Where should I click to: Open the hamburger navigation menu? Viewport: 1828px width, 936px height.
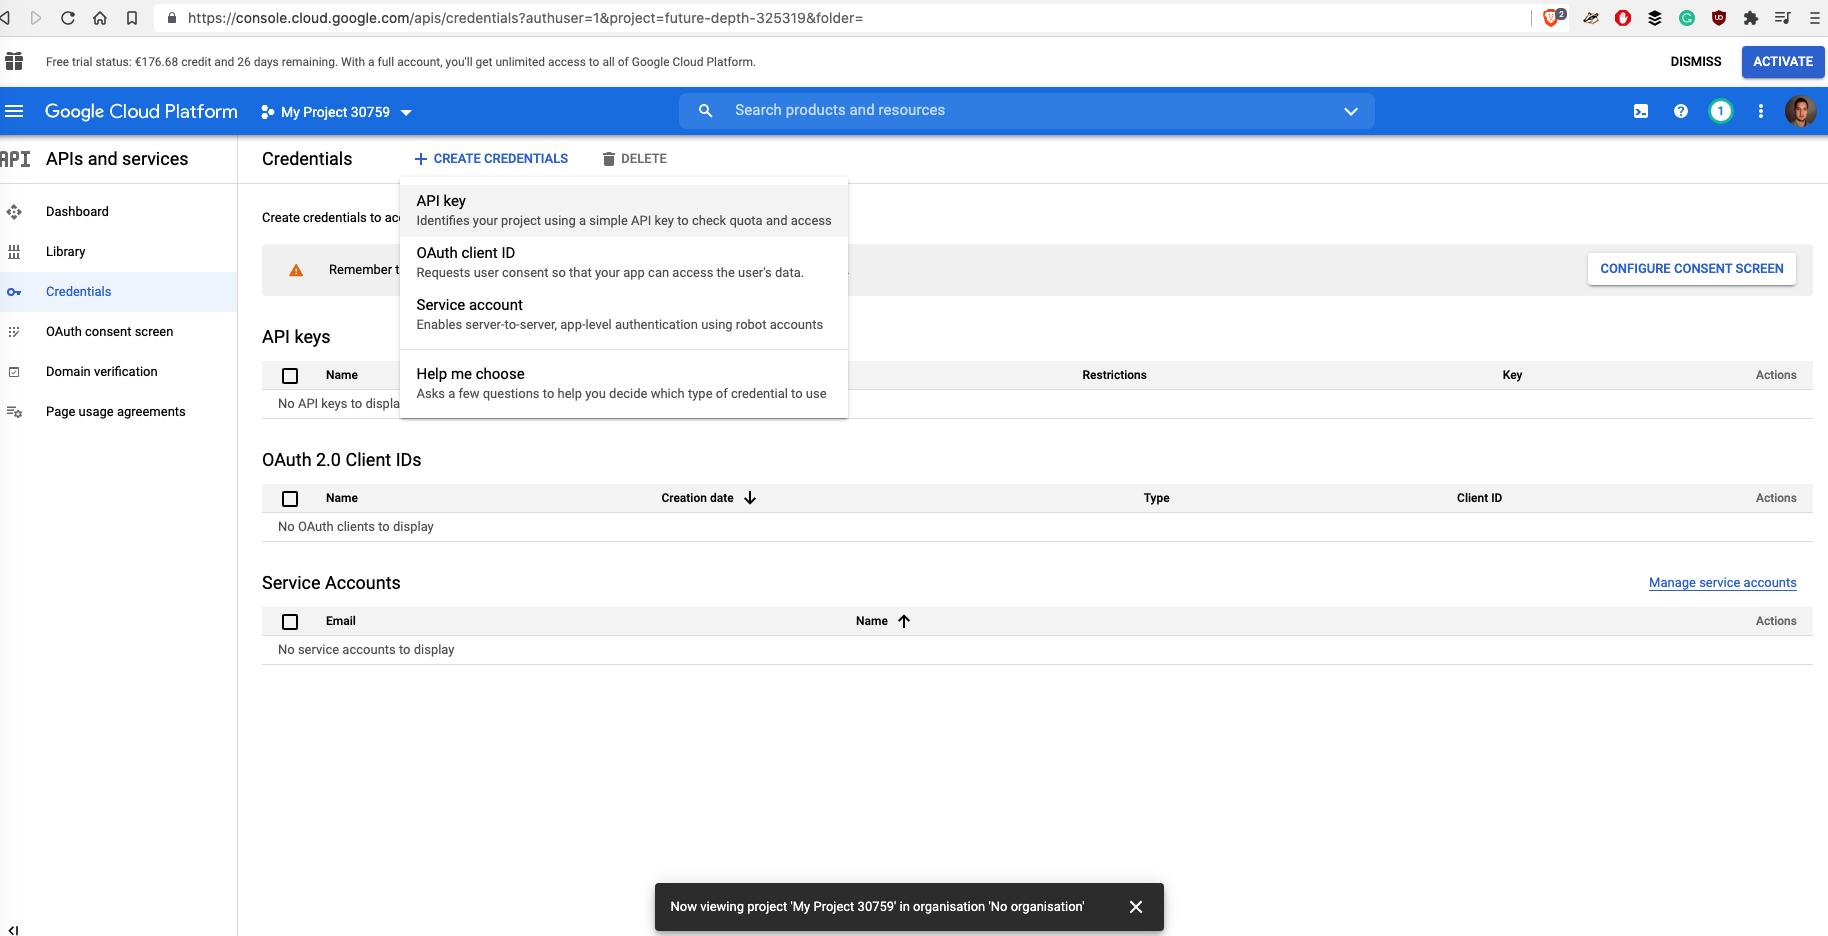point(14,111)
